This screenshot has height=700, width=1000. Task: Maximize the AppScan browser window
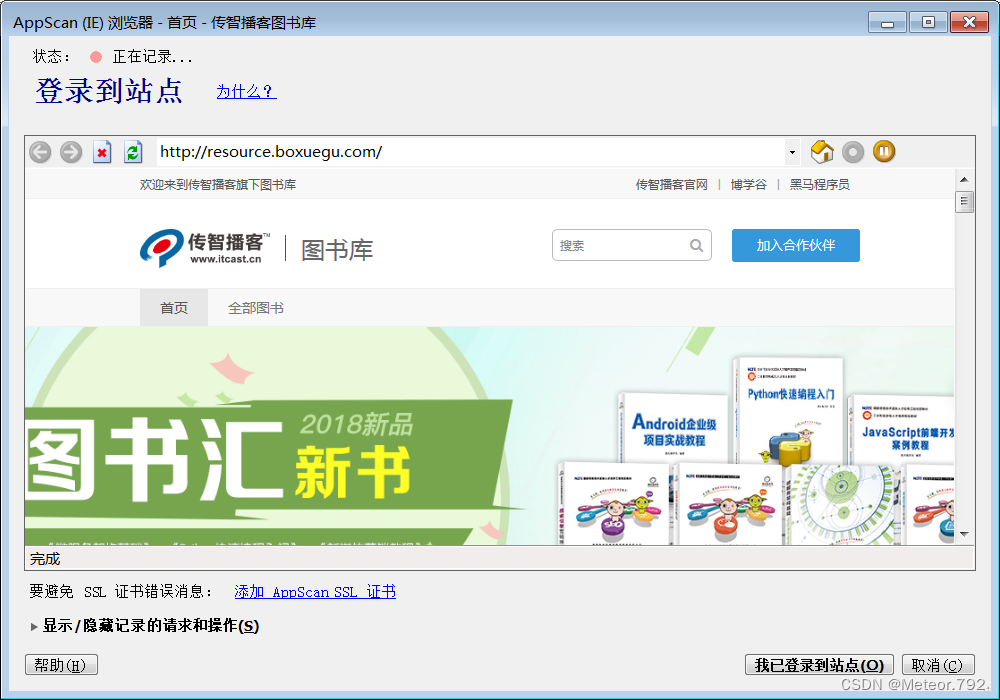pyautogui.click(x=928, y=22)
